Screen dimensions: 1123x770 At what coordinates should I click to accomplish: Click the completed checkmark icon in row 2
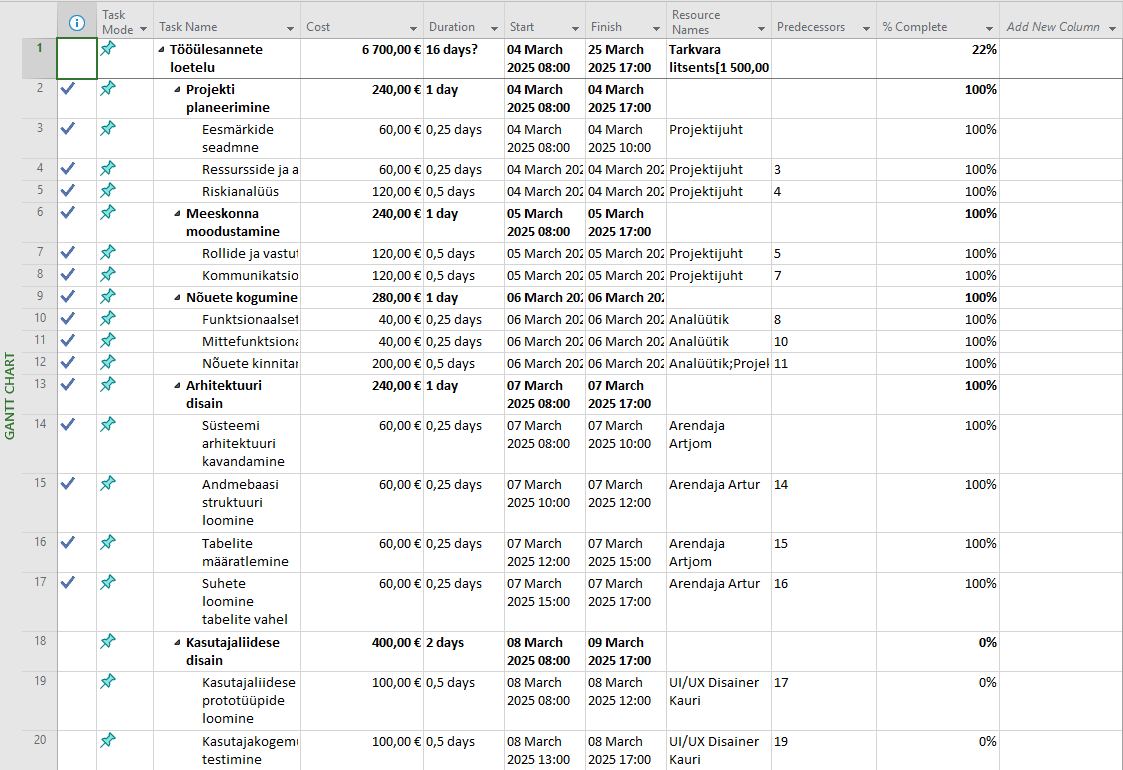[68, 89]
